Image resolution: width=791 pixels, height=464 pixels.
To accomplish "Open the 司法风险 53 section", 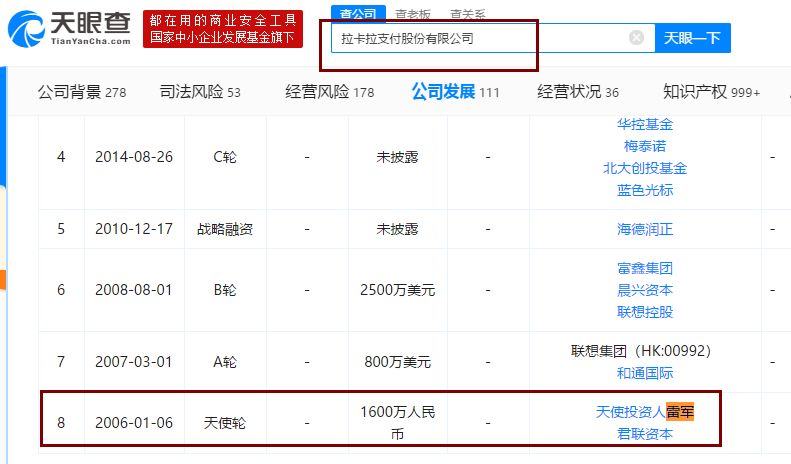I will coord(200,92).
